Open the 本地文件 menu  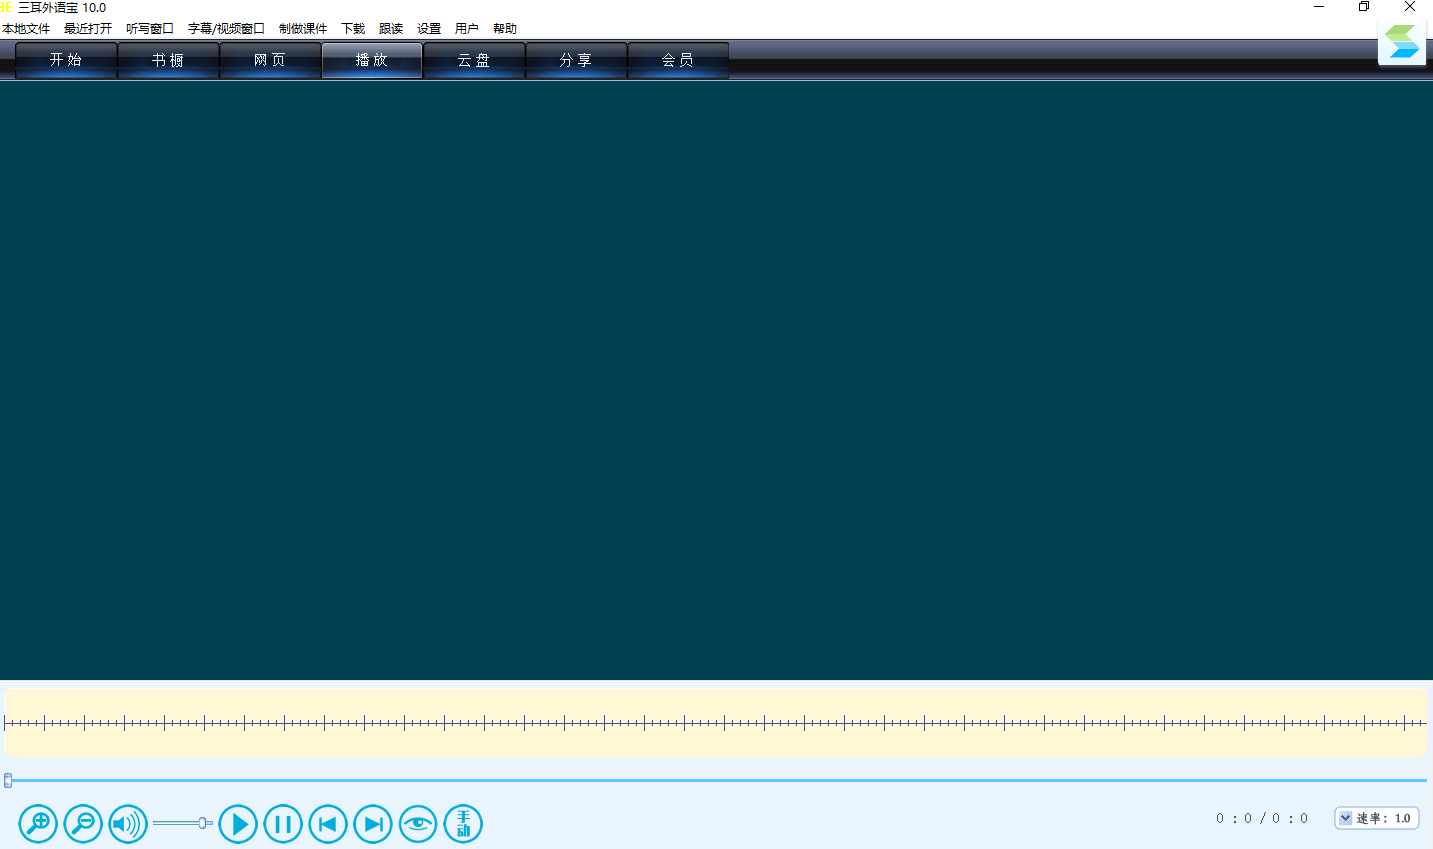coord(26,29)
